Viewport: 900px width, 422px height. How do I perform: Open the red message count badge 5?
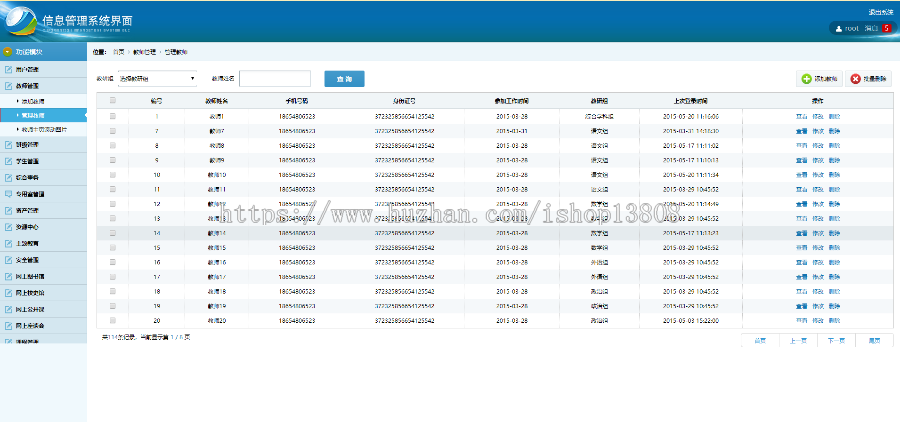click(x=887, y=28)
